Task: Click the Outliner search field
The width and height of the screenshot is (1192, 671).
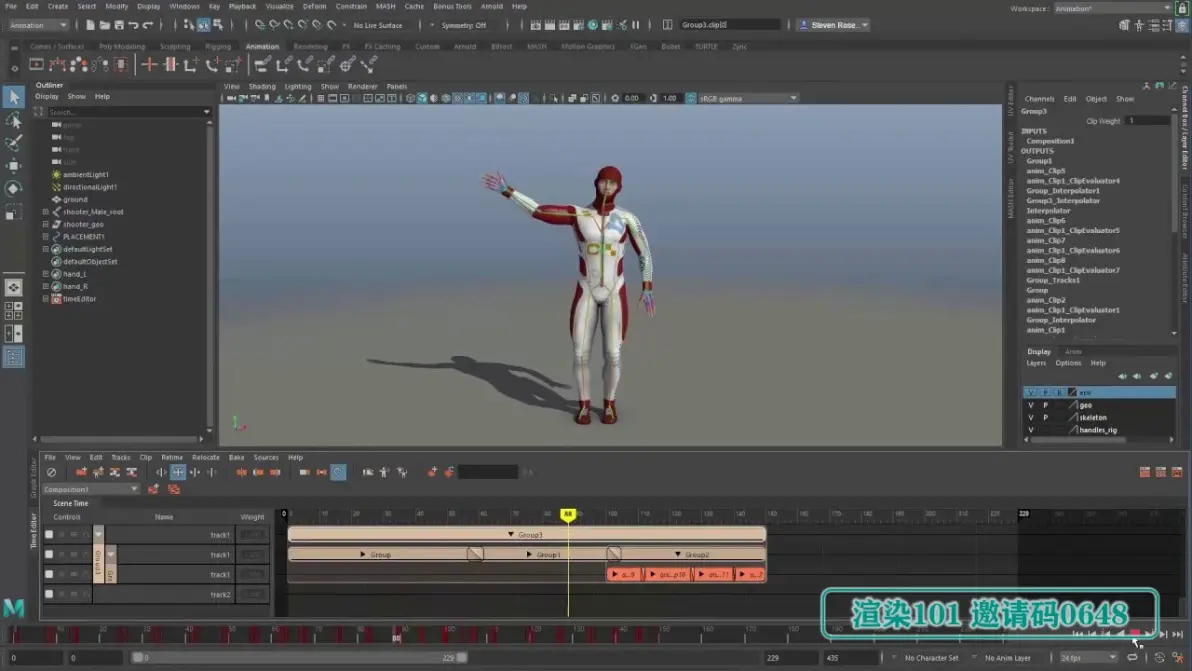Action: click(127, 112)
